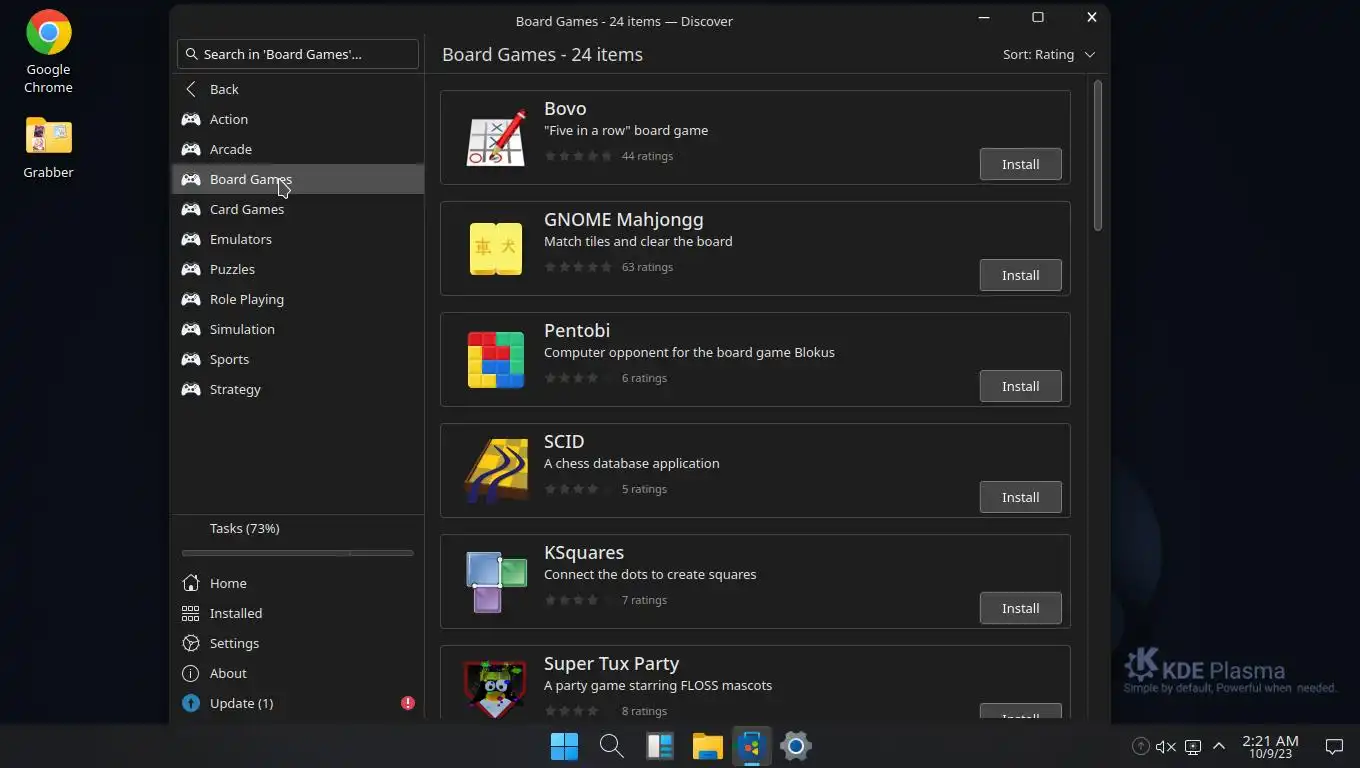Click the Installed grid icon
Image resolution: width=1360 pixels, height=768 pixels.
pyautogui.click(x=191, y=613)
